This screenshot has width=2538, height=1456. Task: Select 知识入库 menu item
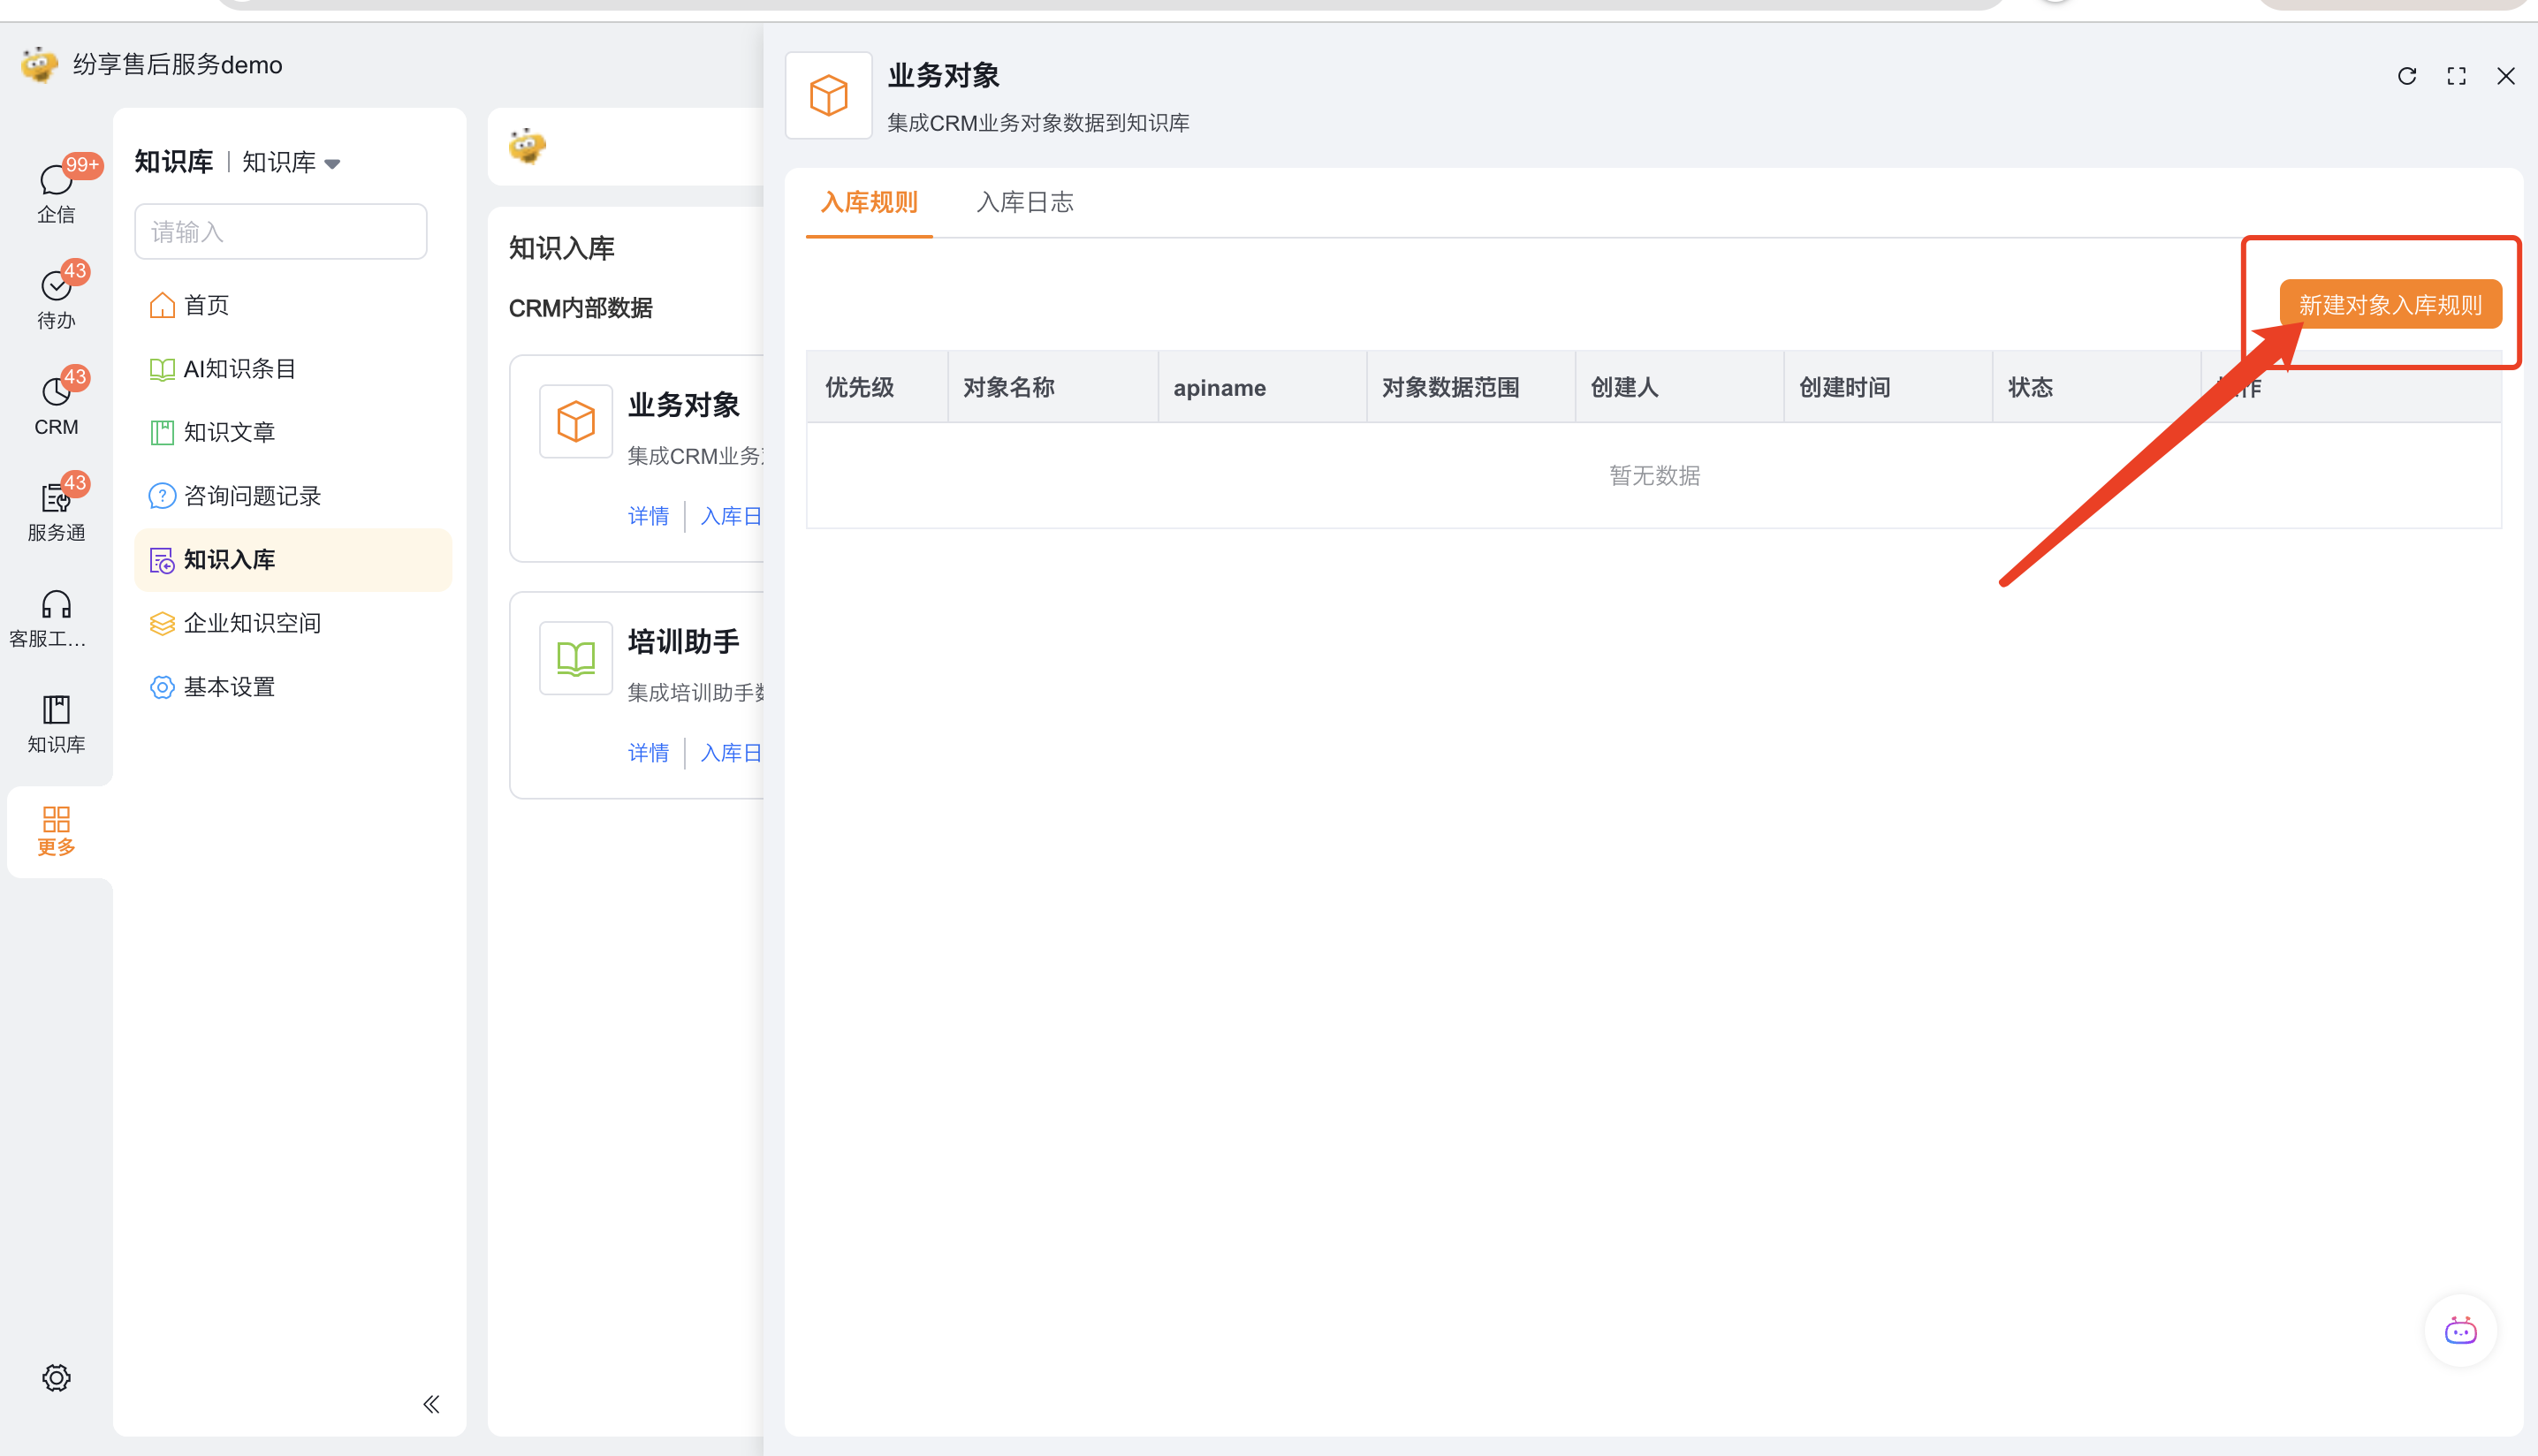click(293, 560)
